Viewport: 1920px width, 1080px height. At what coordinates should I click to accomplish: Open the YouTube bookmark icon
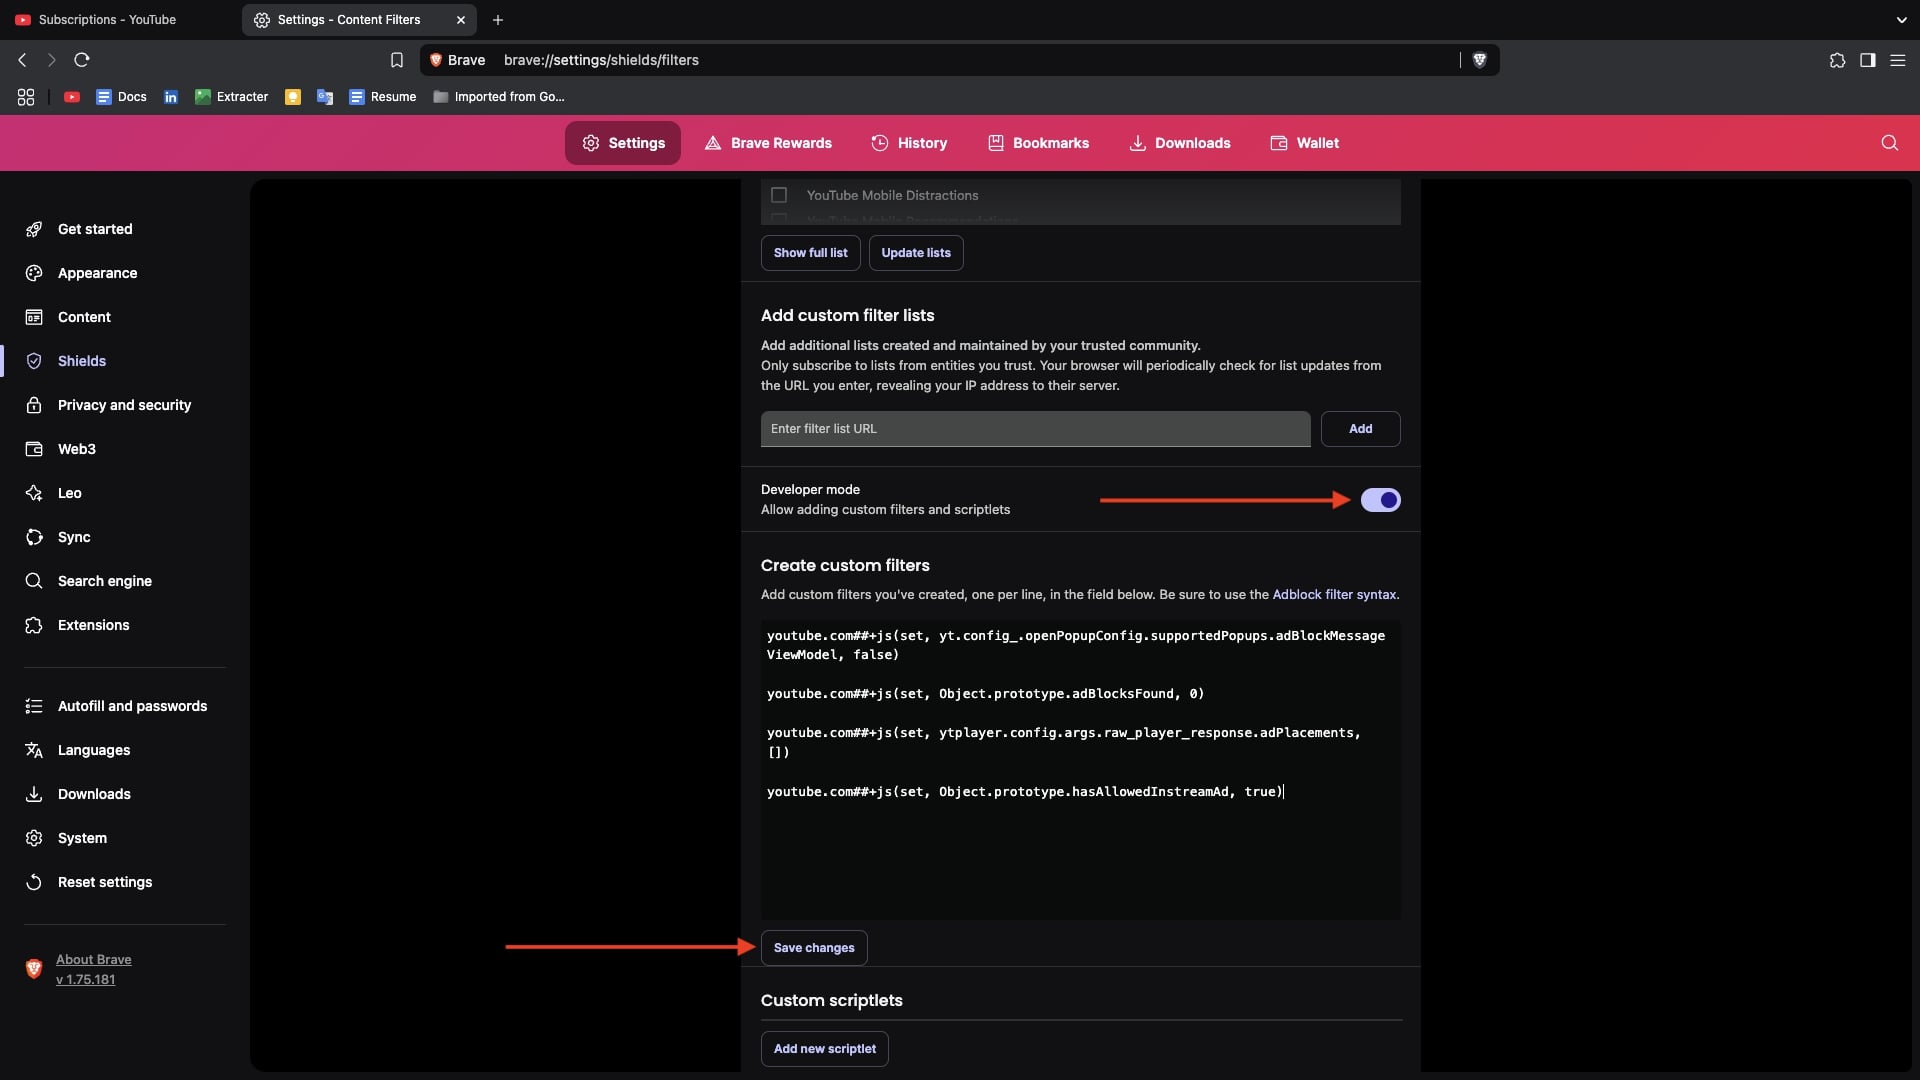72,97
